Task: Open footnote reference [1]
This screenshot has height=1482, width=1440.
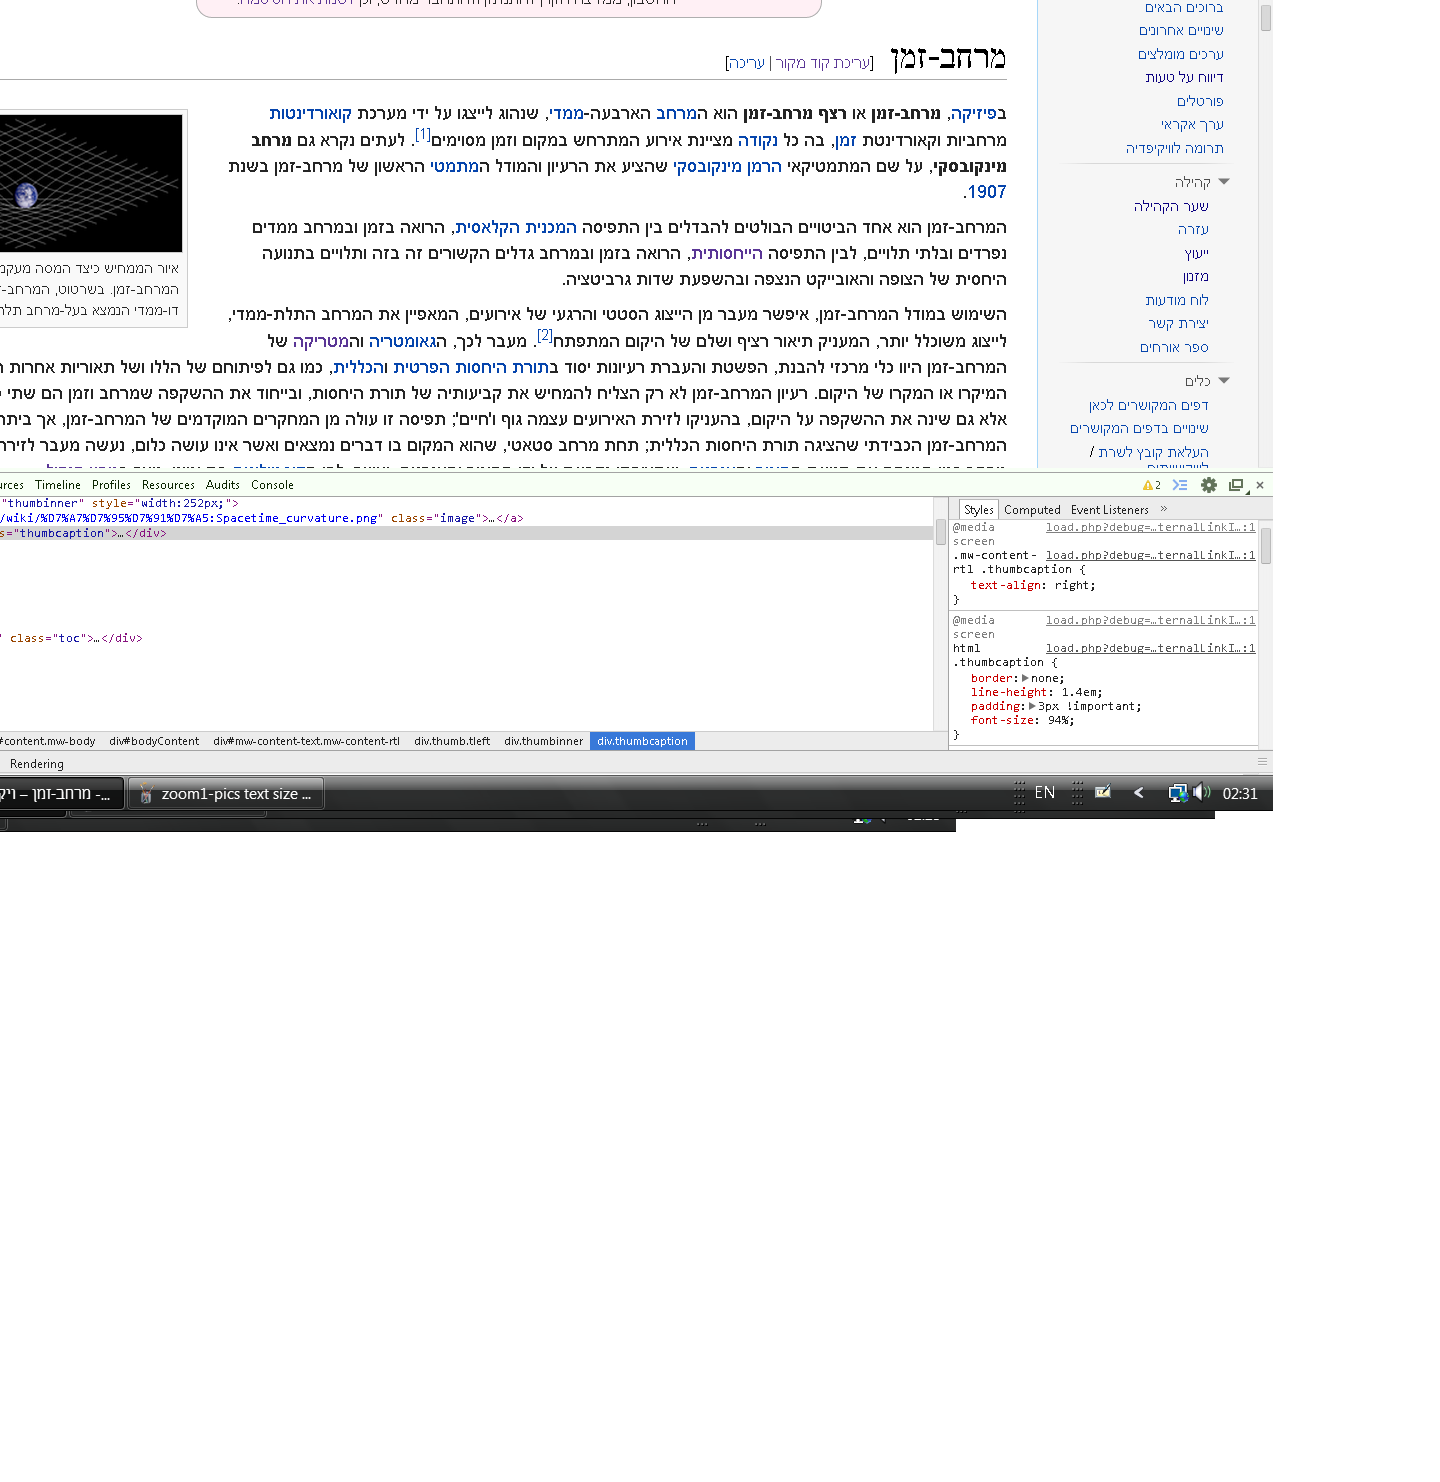Action: coord(423,134)
